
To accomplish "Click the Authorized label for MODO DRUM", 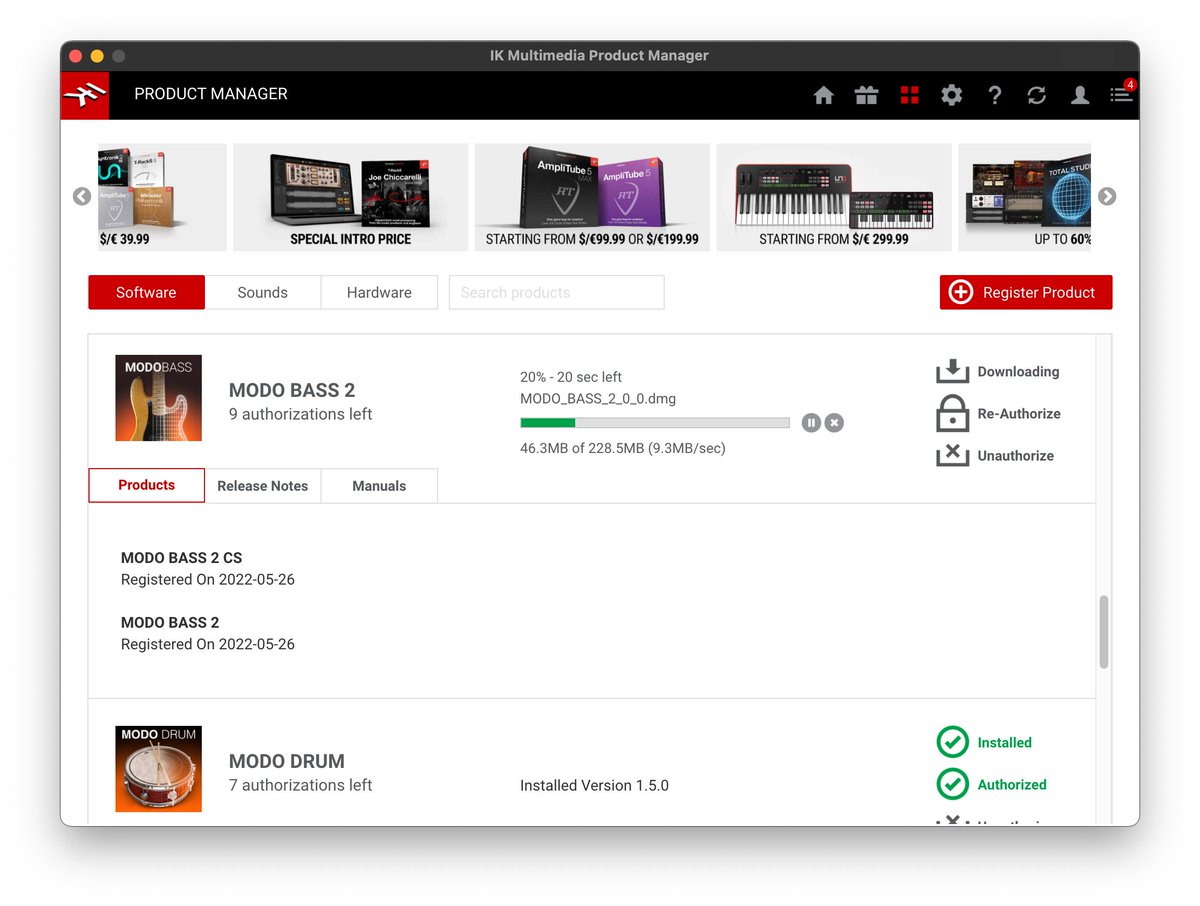I will (x=1012, y=784).
